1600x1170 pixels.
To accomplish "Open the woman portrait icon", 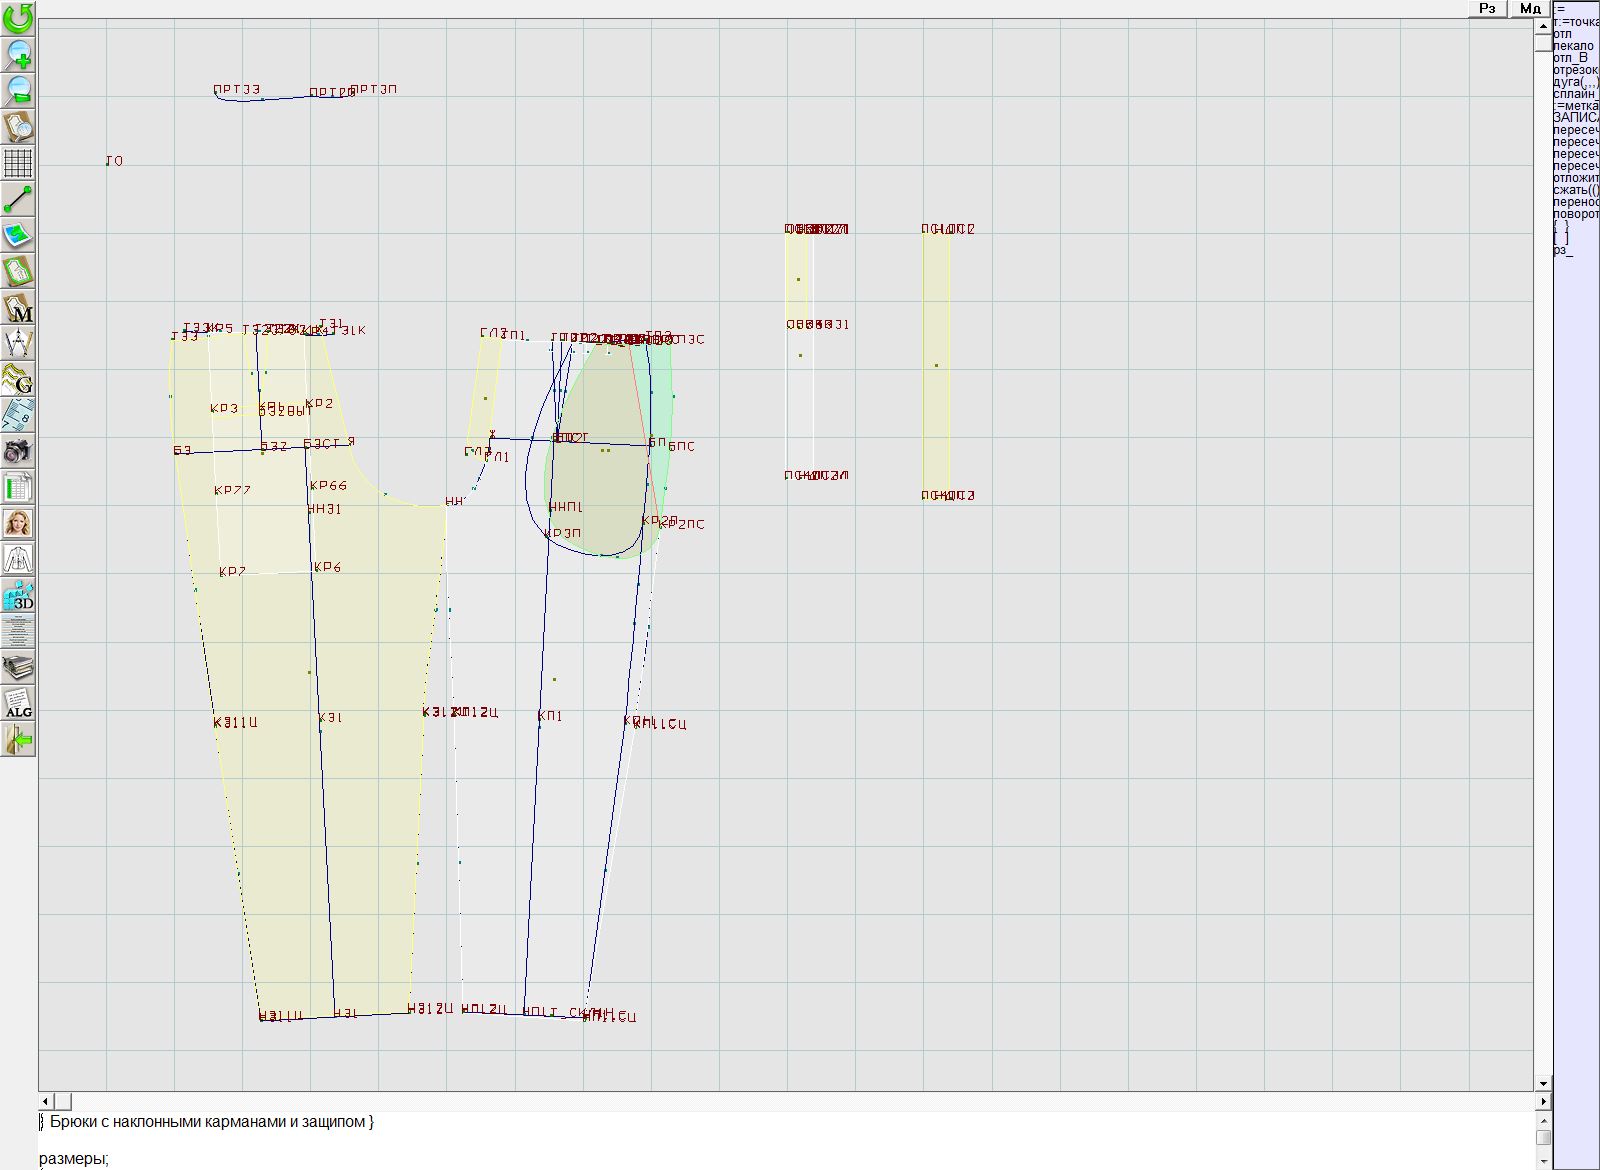I will 18,523.
